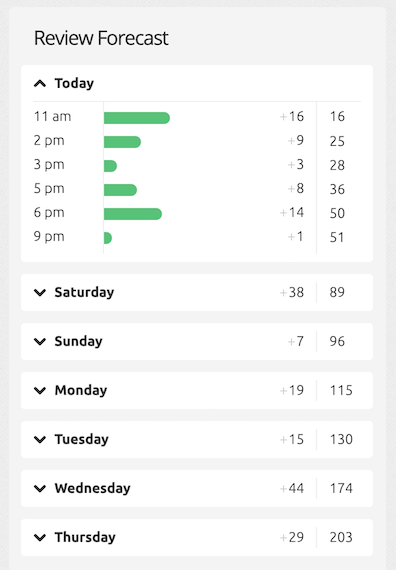
Task: Expand the Thursday forecast chevron
Action: tap(40, 537)
